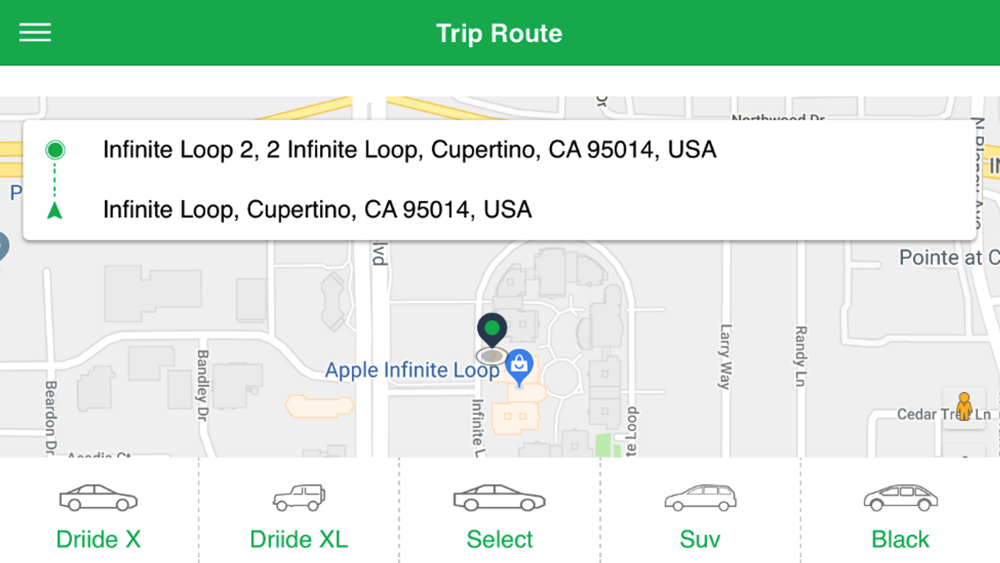The height and width of the screenshot is (563, 1000).
Task: Select the Black car icon
Action: (901, 498)
